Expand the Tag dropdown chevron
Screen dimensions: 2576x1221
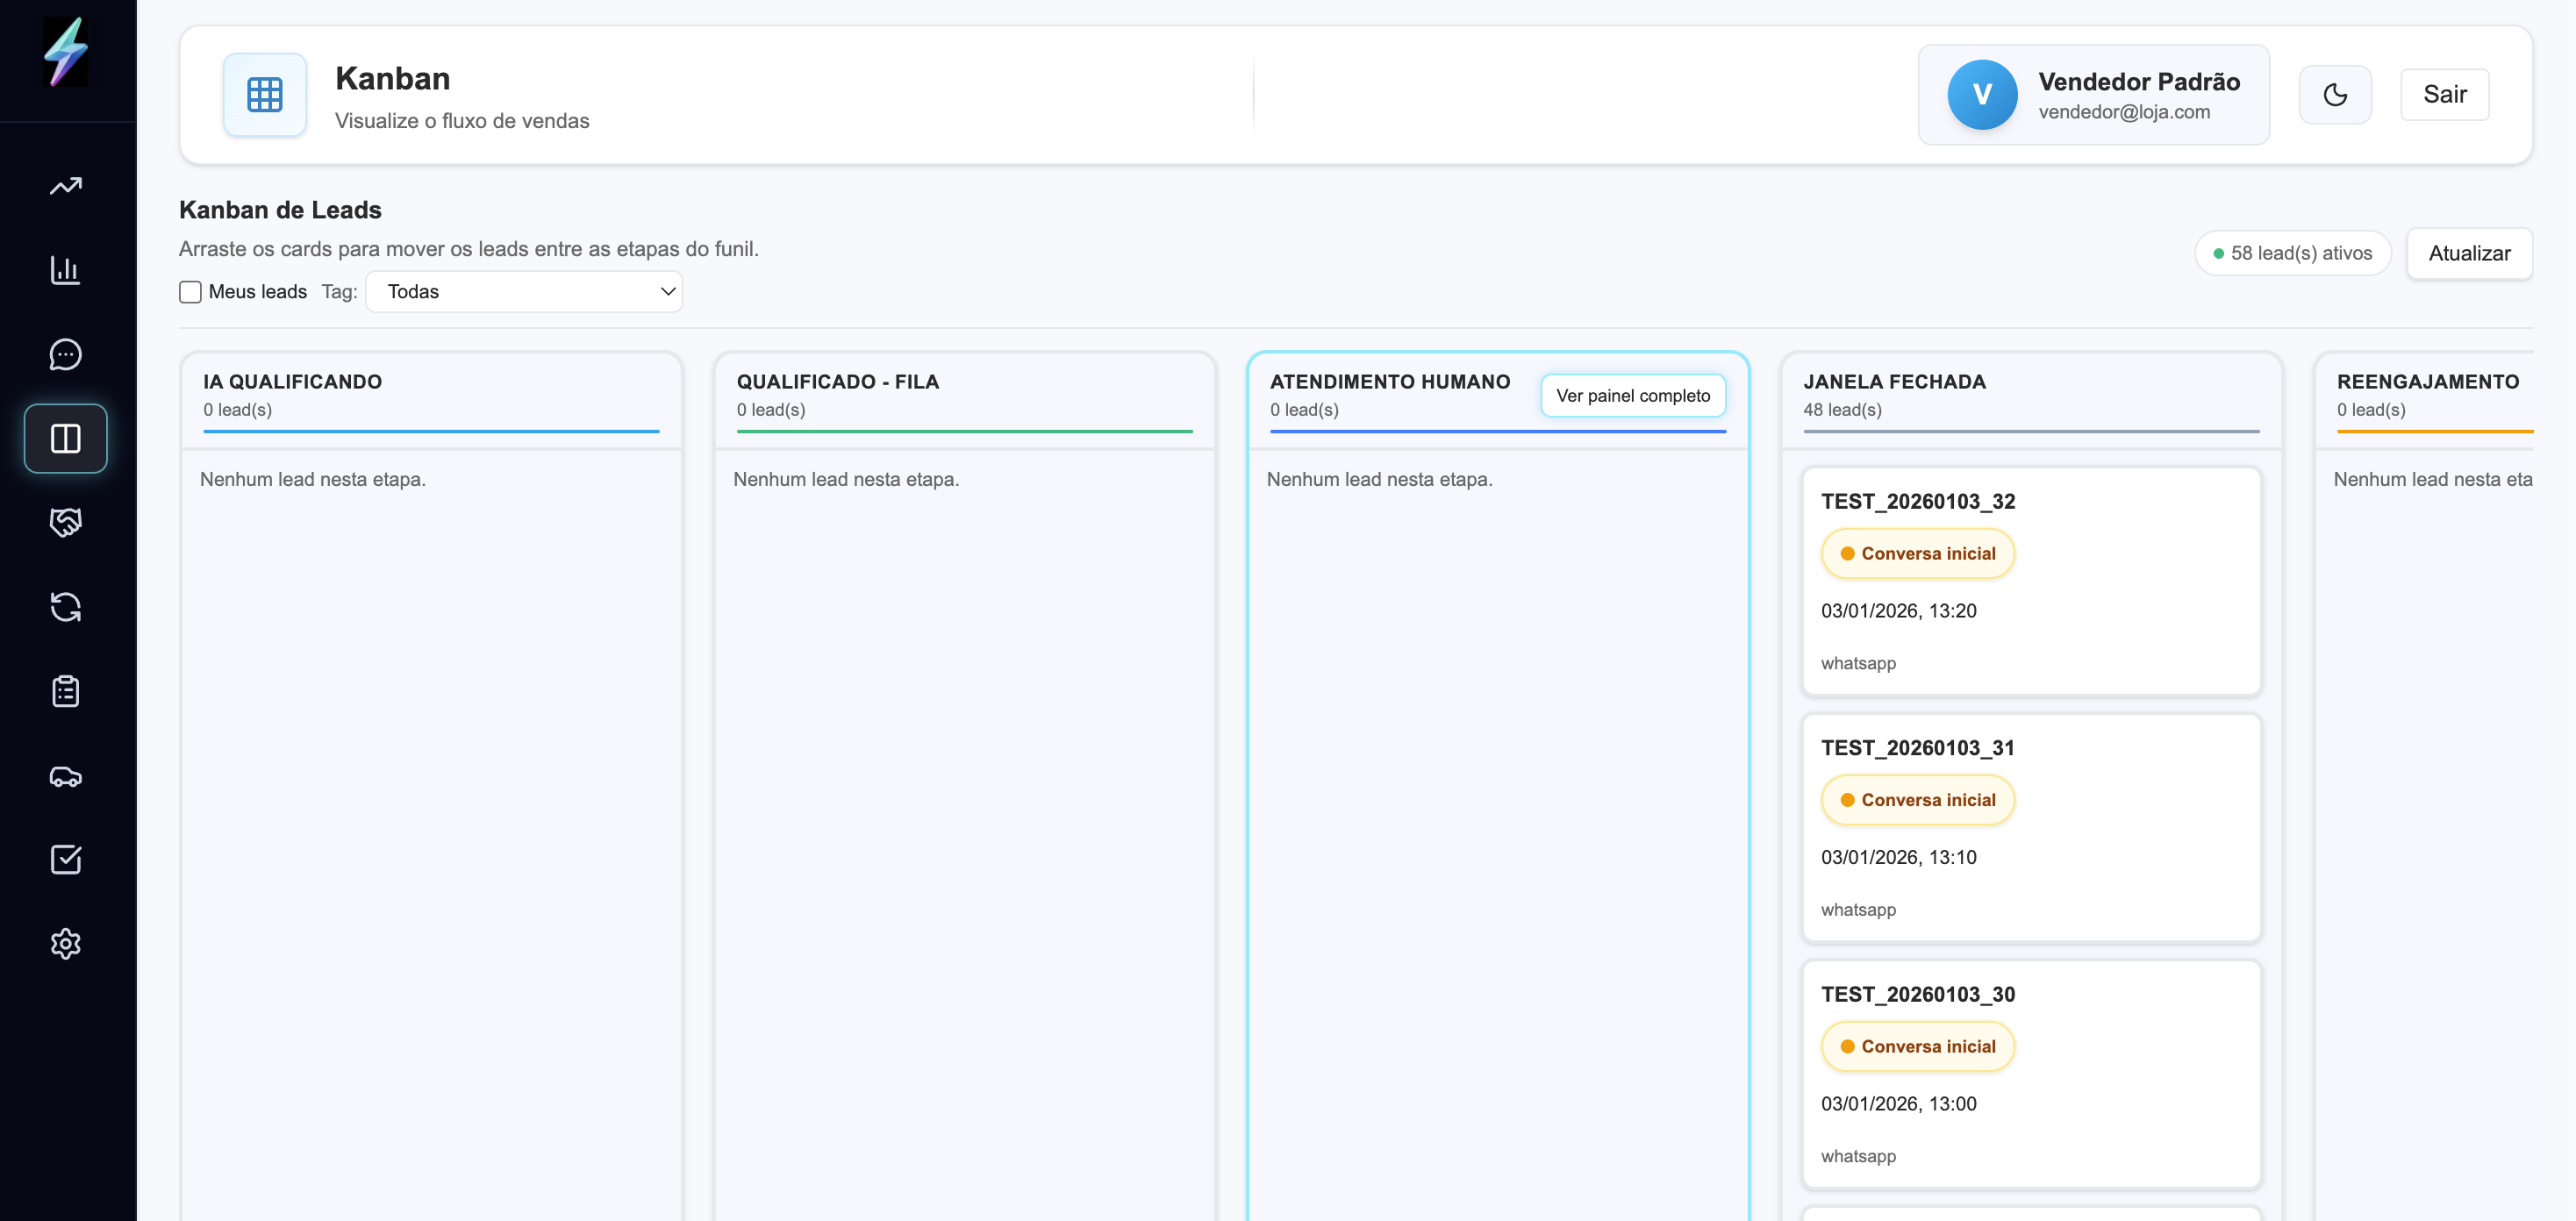tap(667, 291)
